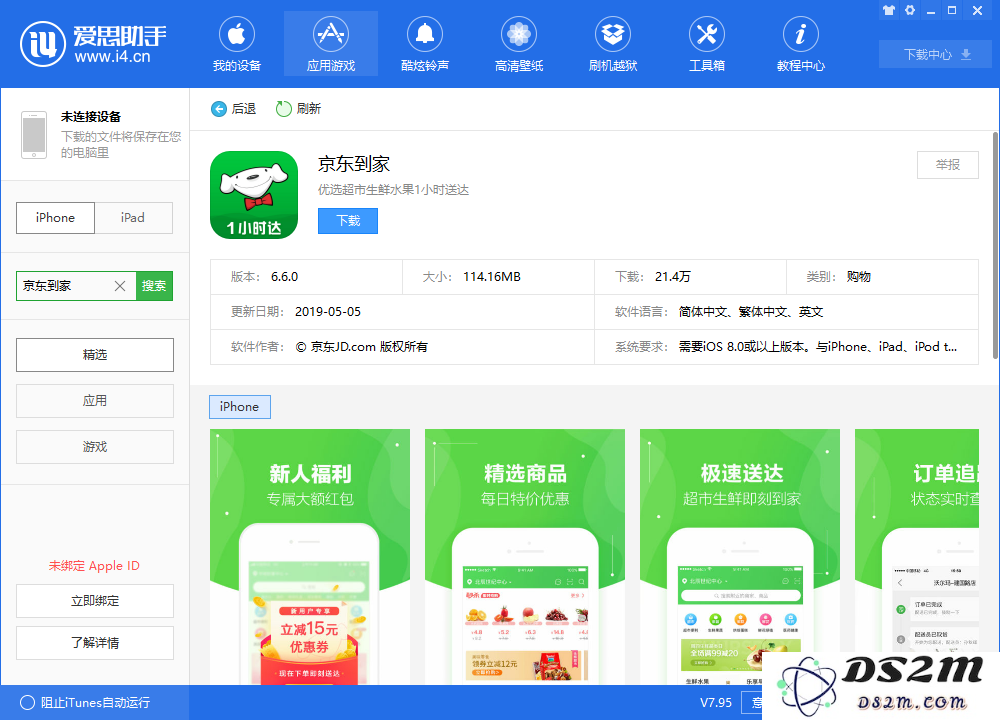
Task: Select the 应用 apps category
Action: pos(95,400)
